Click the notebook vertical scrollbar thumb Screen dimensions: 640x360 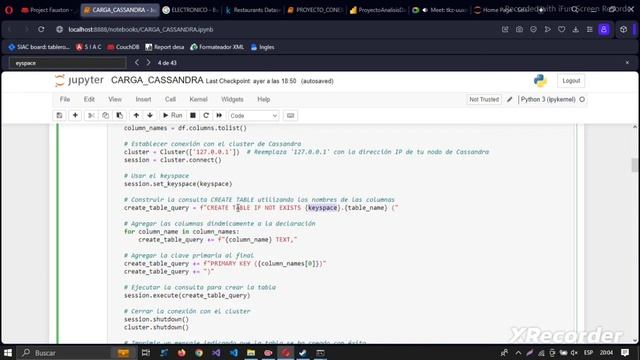pos(635,166)
